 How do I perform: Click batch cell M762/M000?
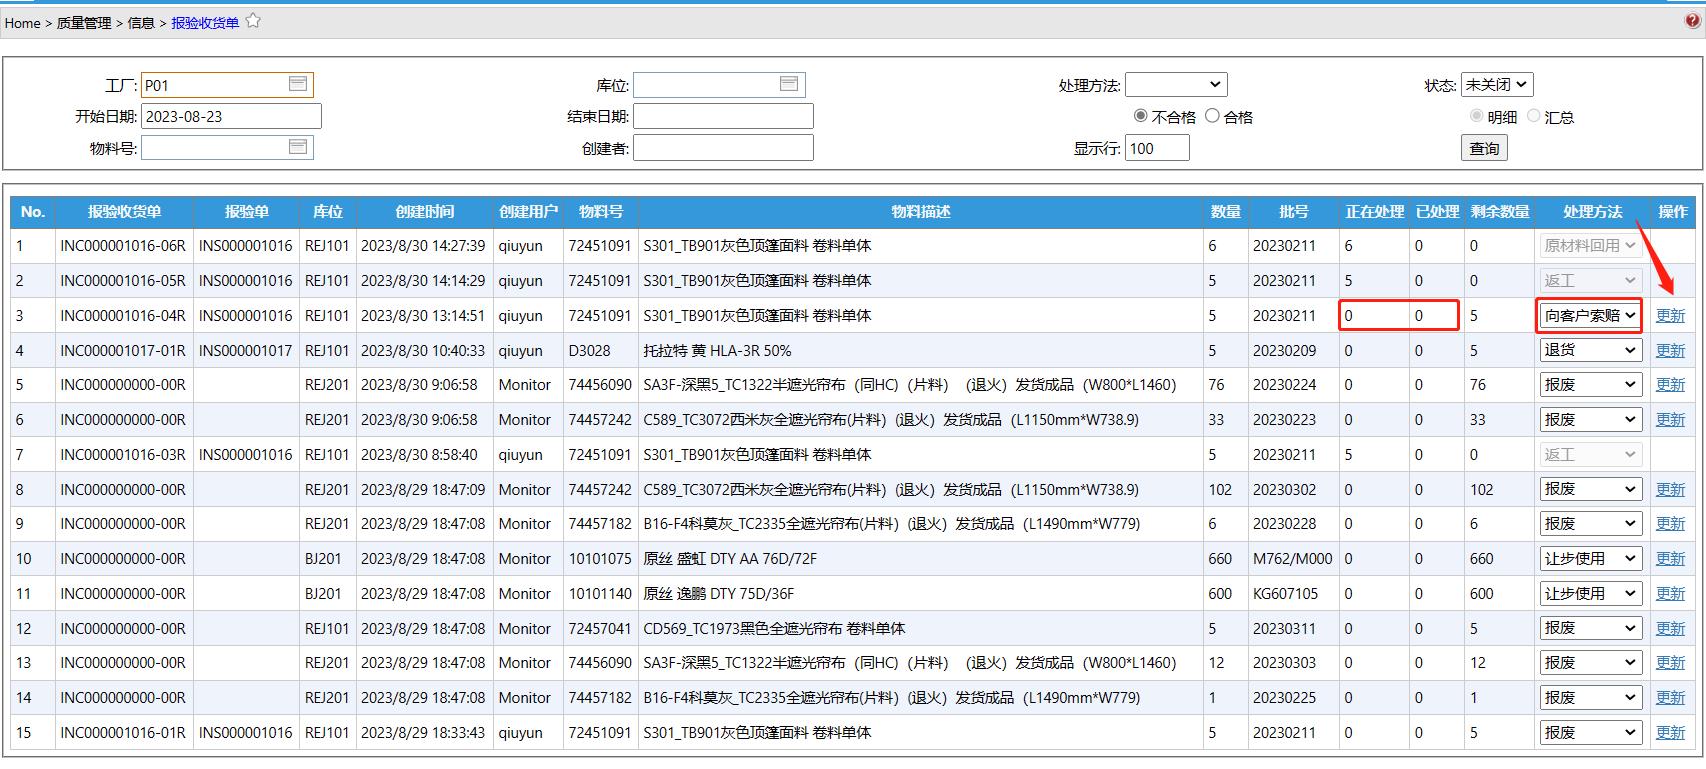coord(1293,558)
